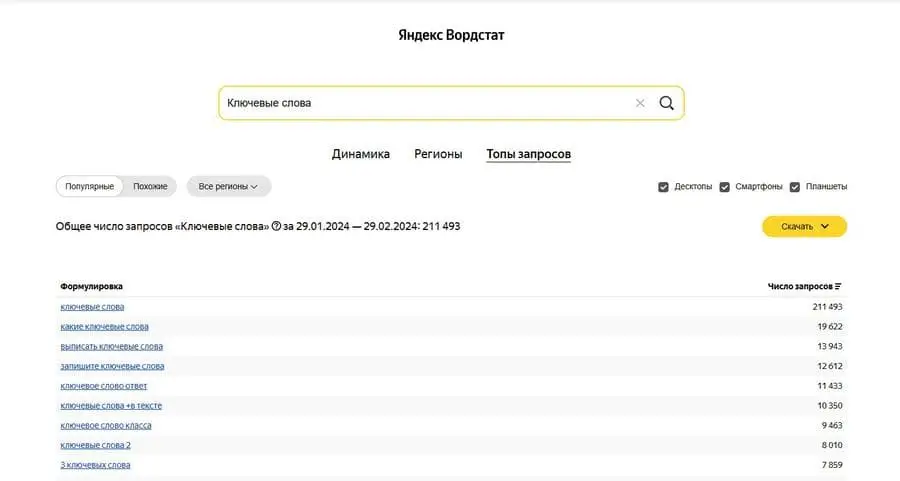Open the Все регионы dropdown
900x481 pixels.
coord(228,187)
